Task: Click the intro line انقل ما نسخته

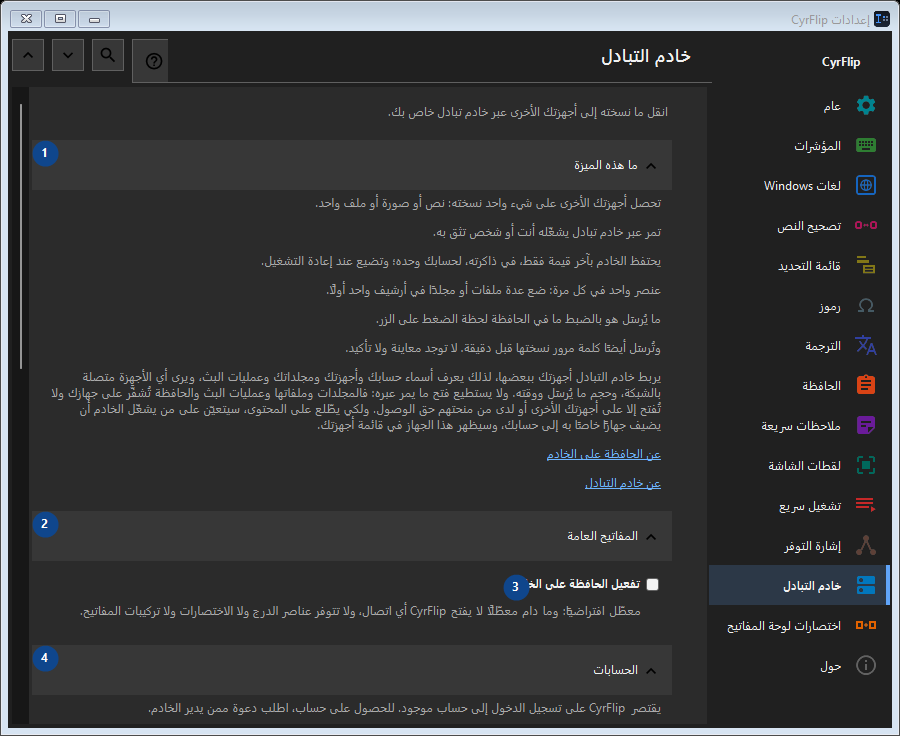Action: click(527, 112)
